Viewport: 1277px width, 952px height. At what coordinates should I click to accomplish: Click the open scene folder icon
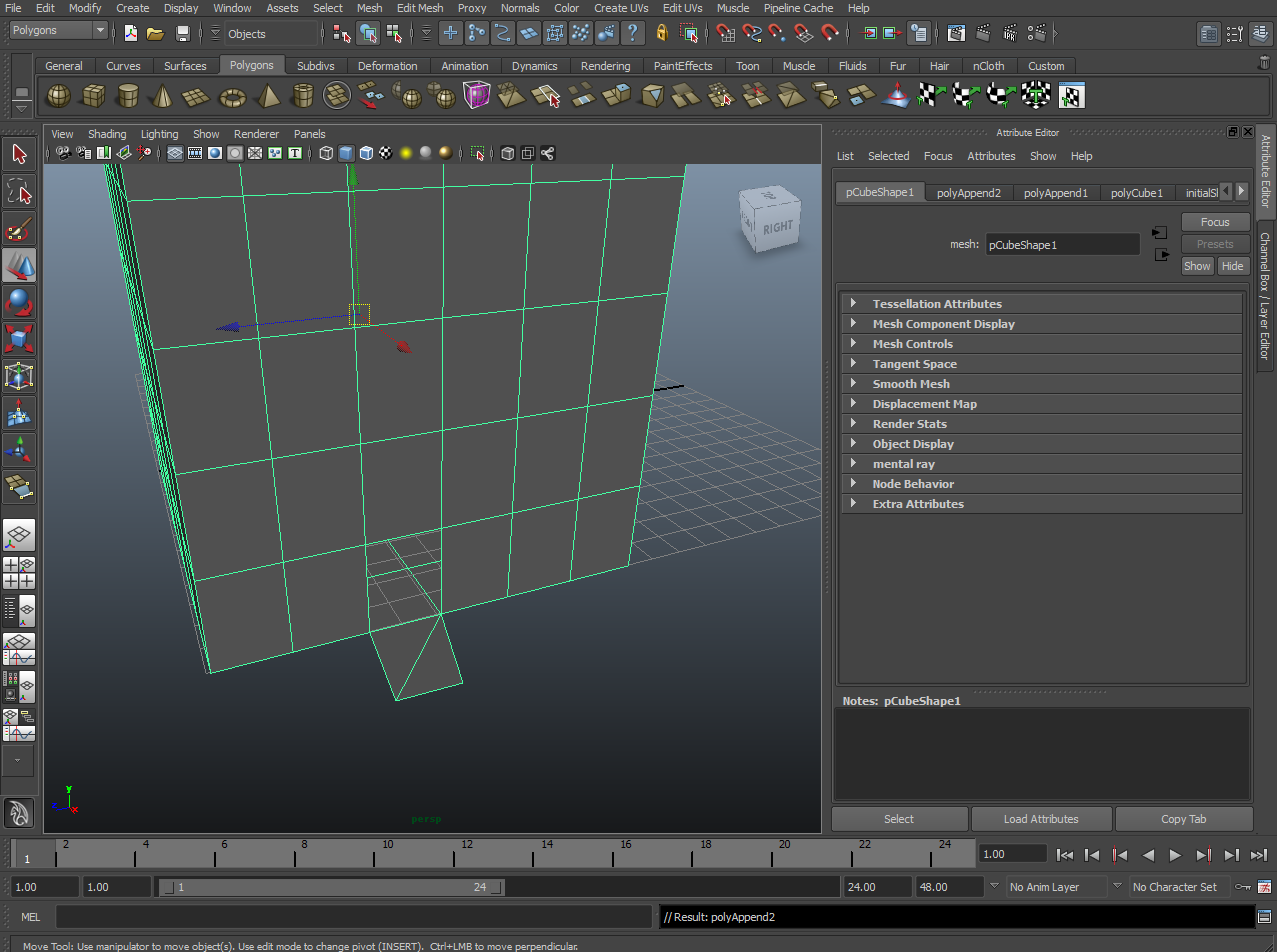tap(155, 33)
